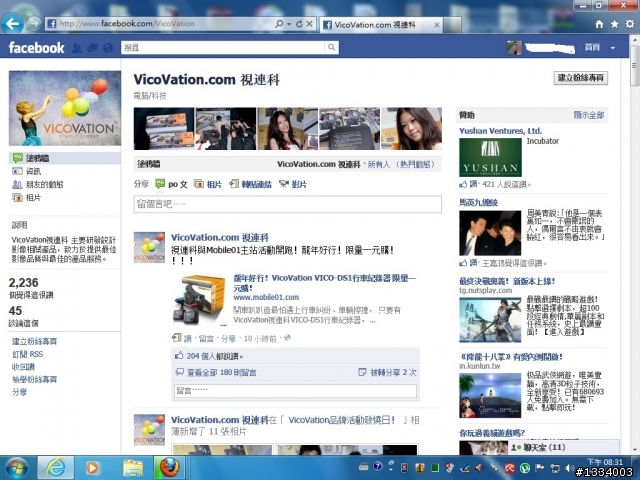Like the Yushan Ventures ad thumbs-up

pyautogui.click(x=463, y=184)
